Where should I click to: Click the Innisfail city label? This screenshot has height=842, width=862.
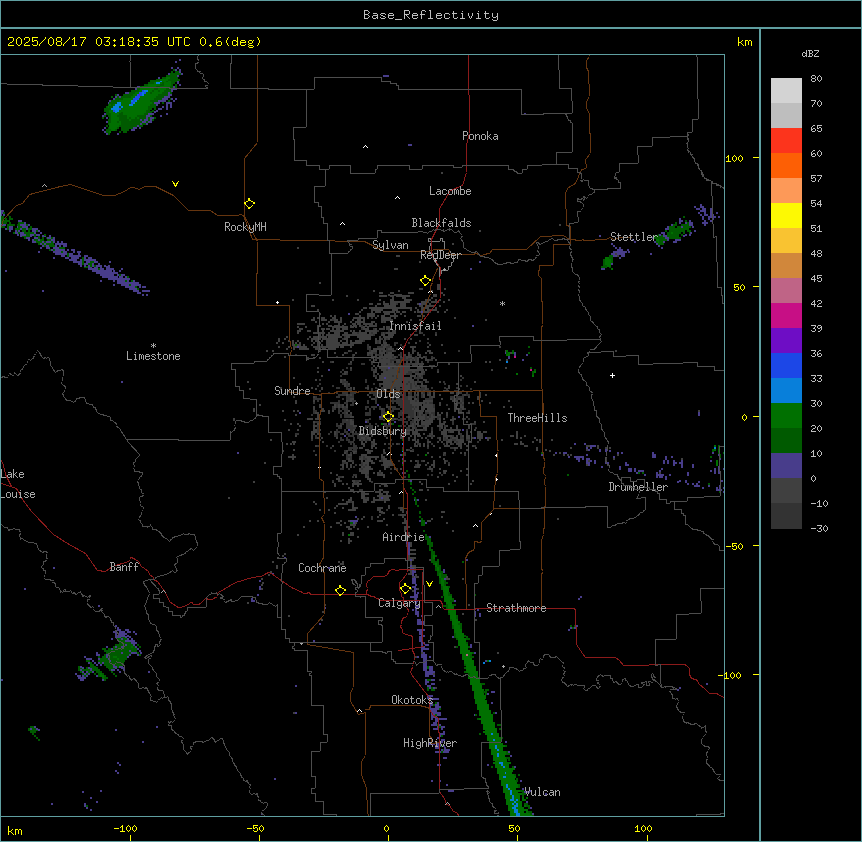pos(415,326)
